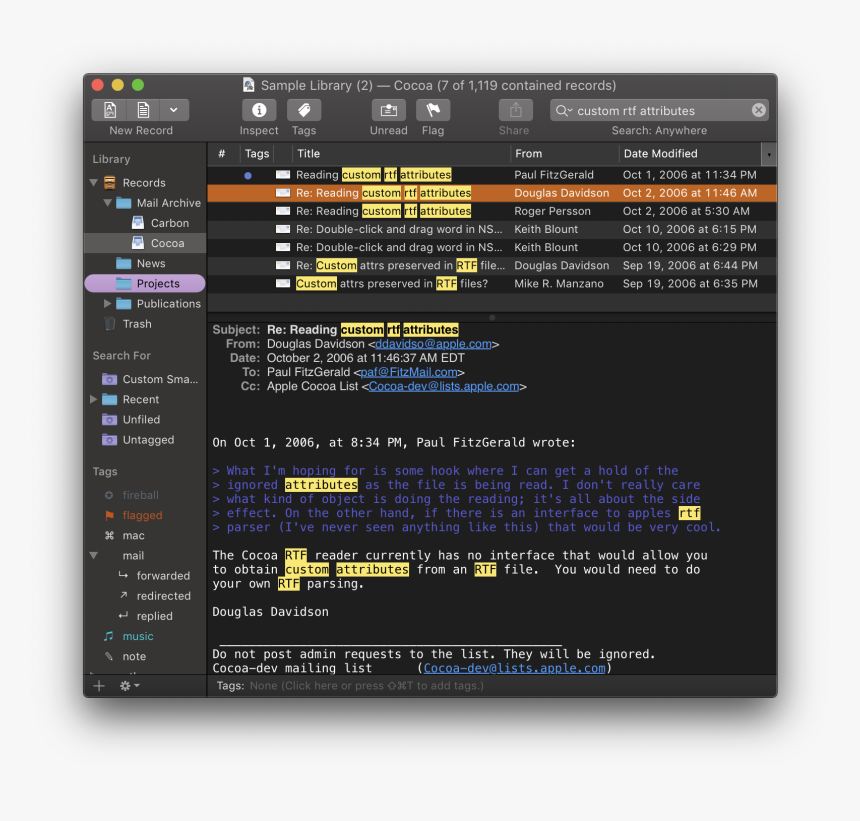Screen dimensions: 860x821
Task: Select Roger Persson's reply message
Action: 492,211
